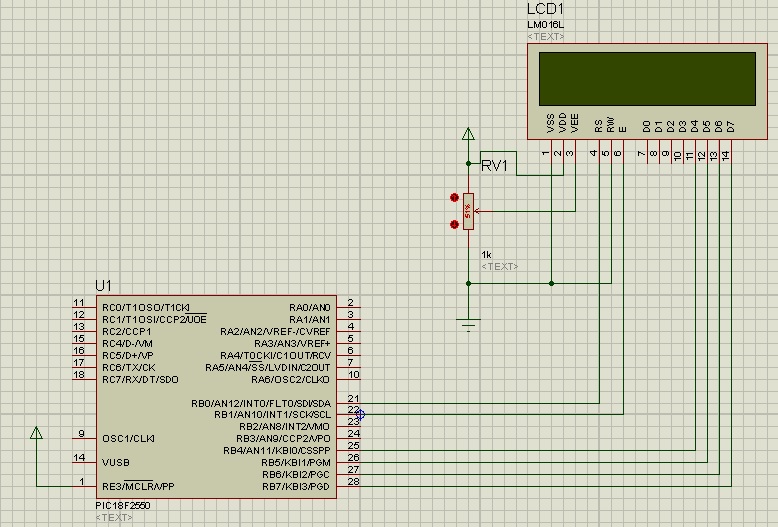This screenshot has height=527, width=778.
Task: Click the <TEXT> placeholder under PIC18F2550
Action: [x=114, y=517]
